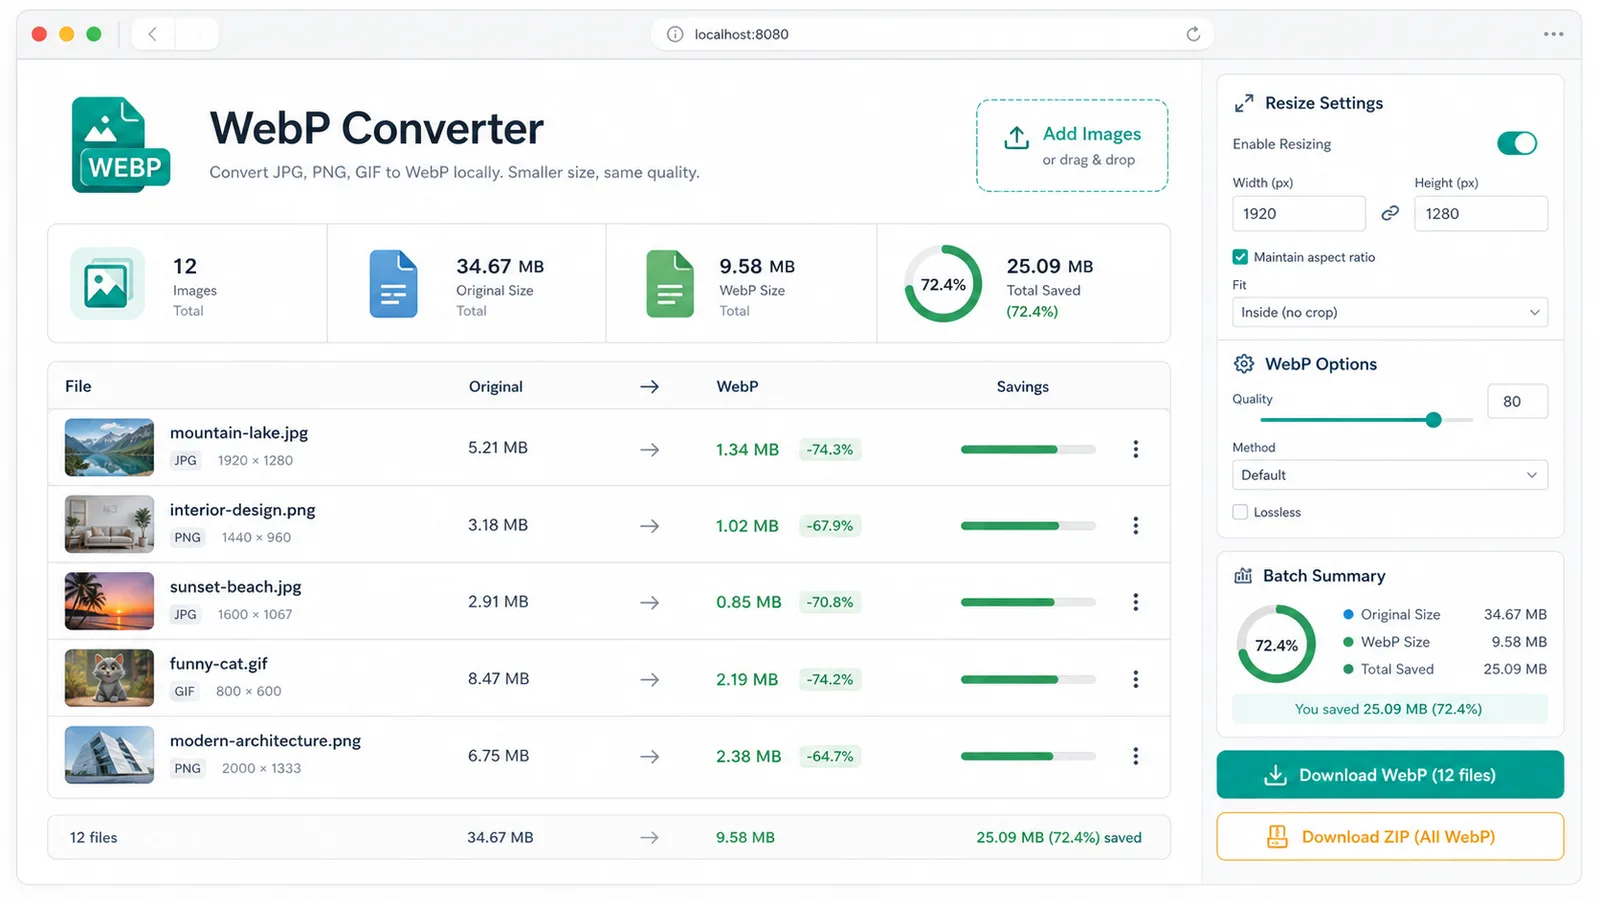This screenshot has height=900, width=1600.
Task: Click the Resize Settings expand-arrows icon
Action: [x=1244, y=103]
